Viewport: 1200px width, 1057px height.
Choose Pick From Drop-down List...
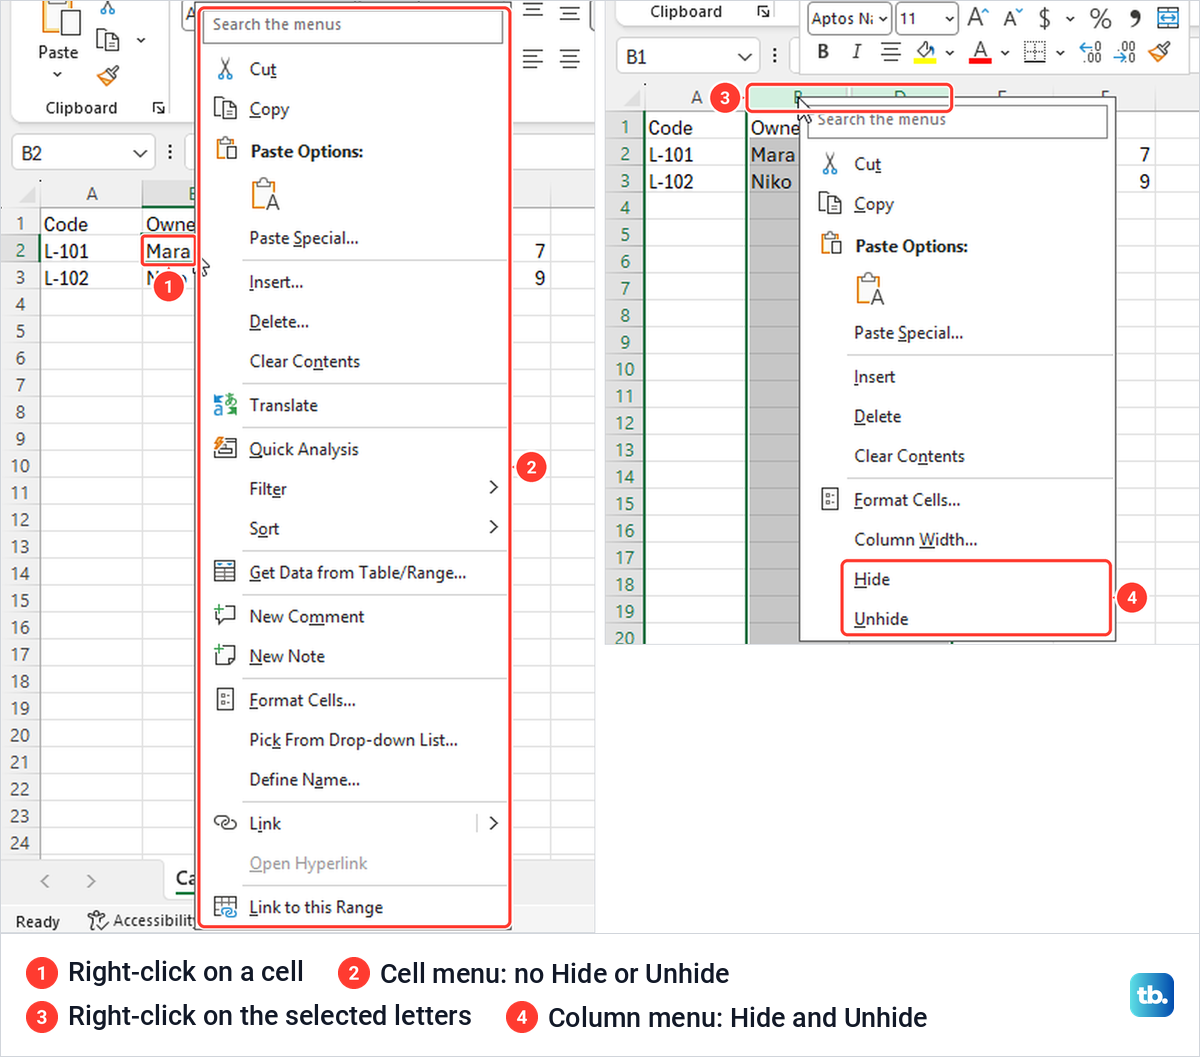pyautogui.click(x=354, y=740)
